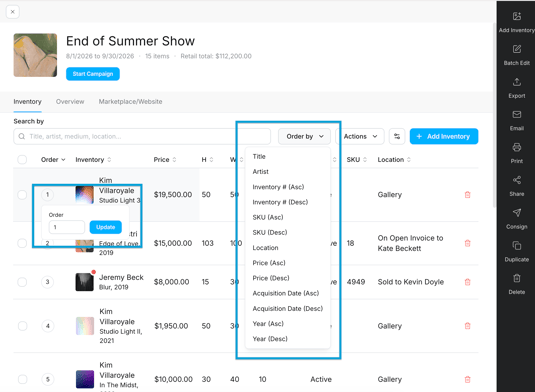
Task: Click the Consign sidebar icon
Action: coord(517,213)
